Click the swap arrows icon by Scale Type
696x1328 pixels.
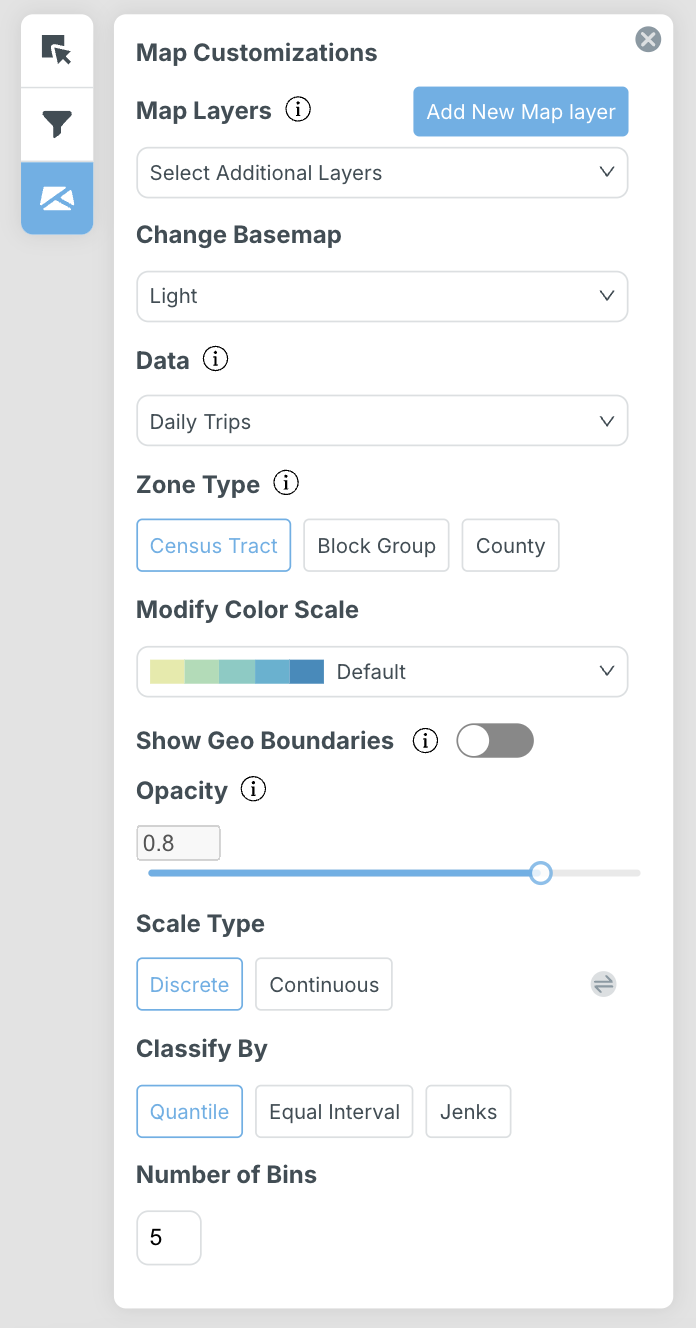click(x=603, y=984)
